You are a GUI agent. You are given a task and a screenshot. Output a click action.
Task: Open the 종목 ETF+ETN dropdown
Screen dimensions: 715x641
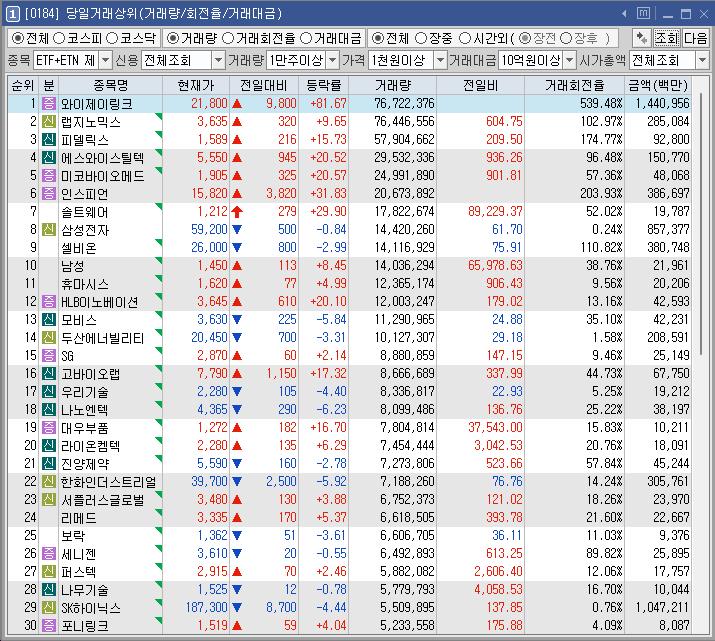[x=105, y=60]
